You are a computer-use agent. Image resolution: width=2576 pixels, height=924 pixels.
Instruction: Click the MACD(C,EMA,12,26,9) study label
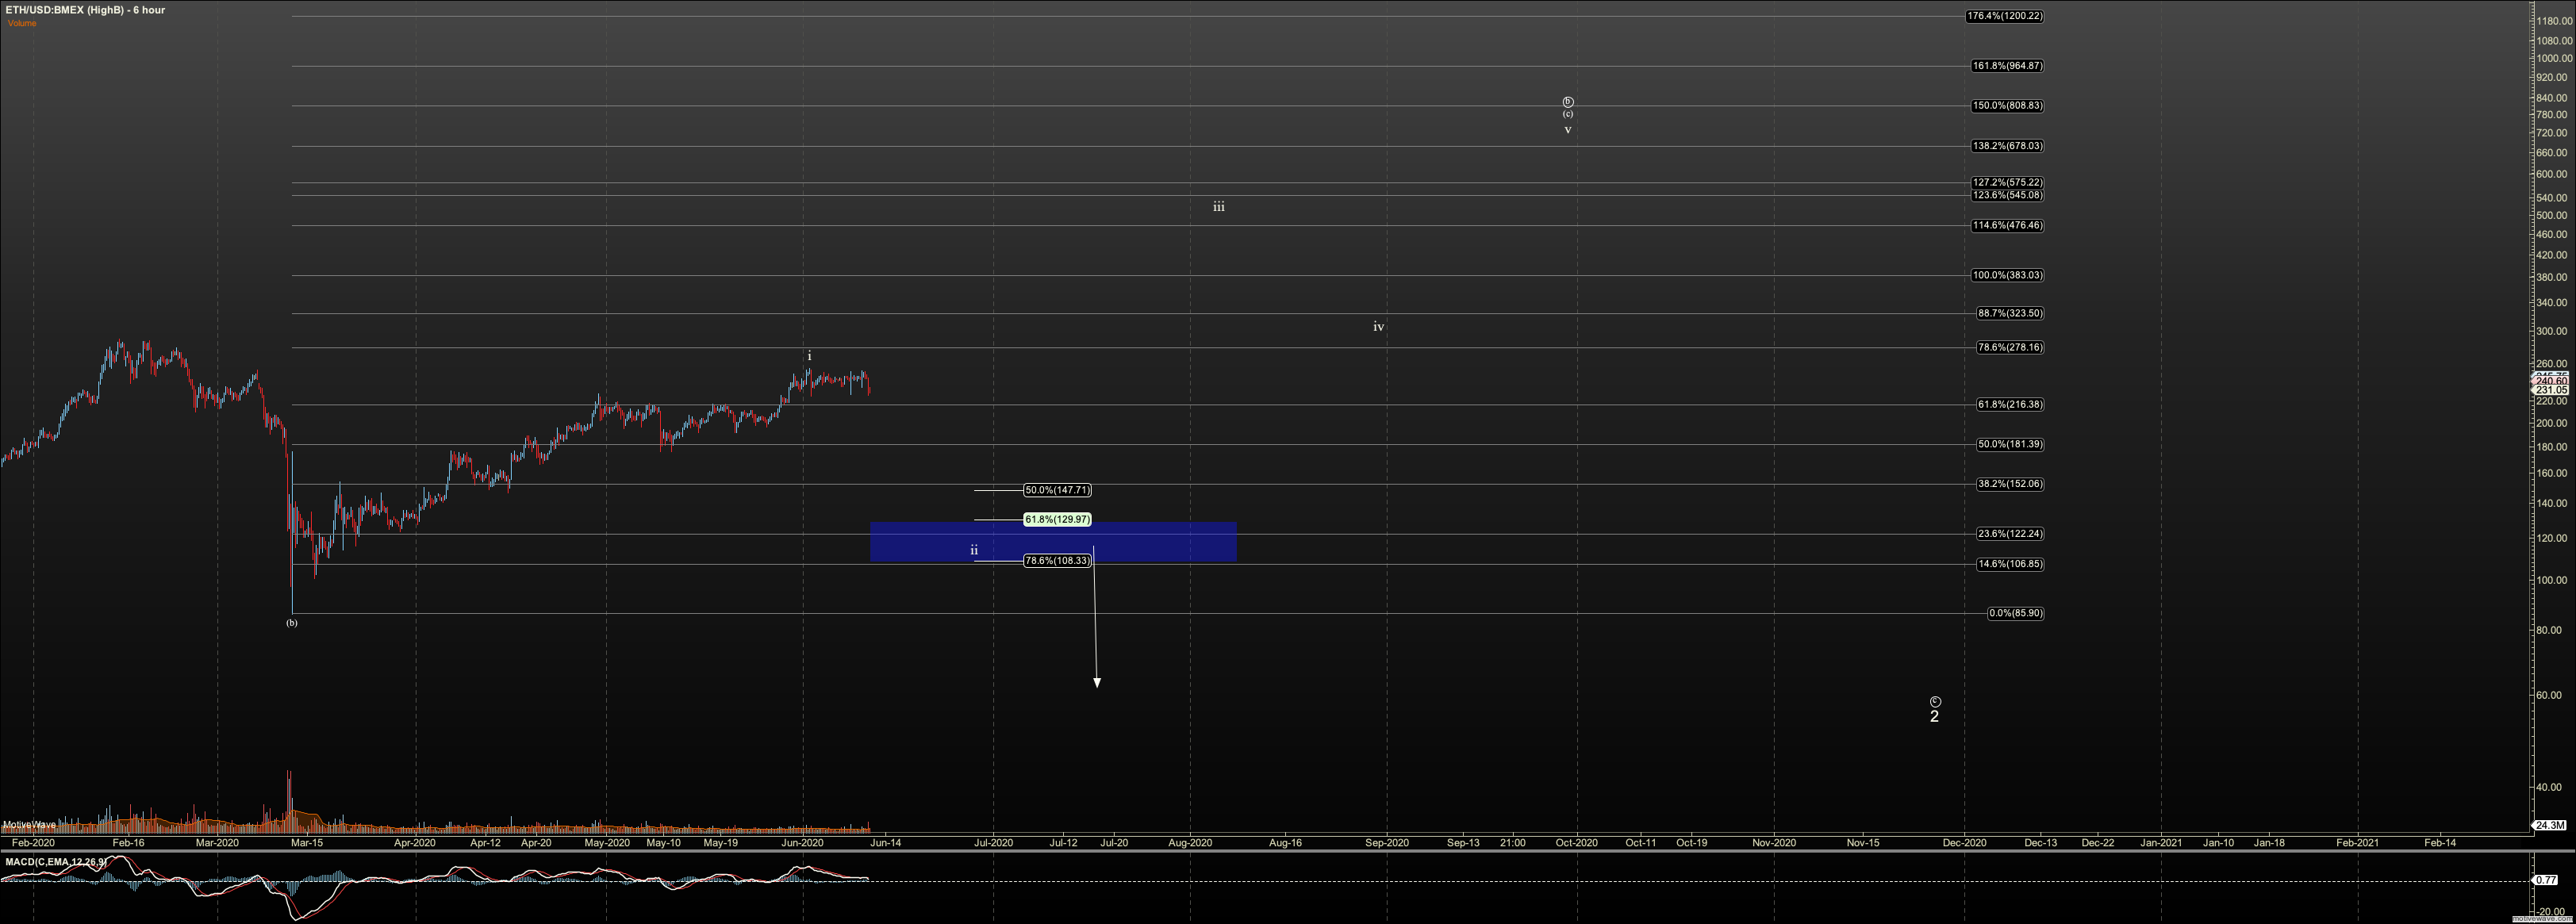(x=55, y=862)
